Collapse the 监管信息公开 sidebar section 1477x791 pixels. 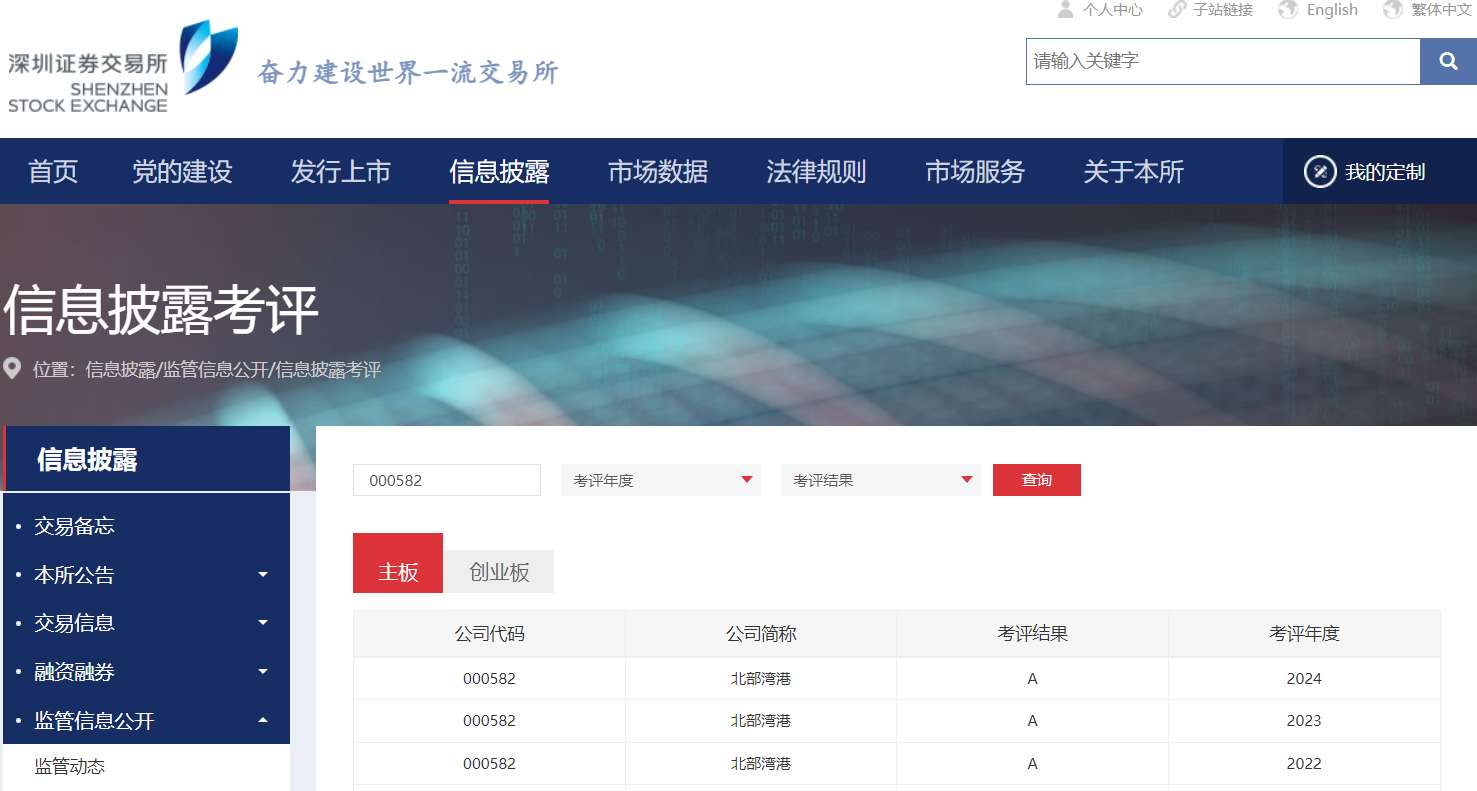click(263, 720)
